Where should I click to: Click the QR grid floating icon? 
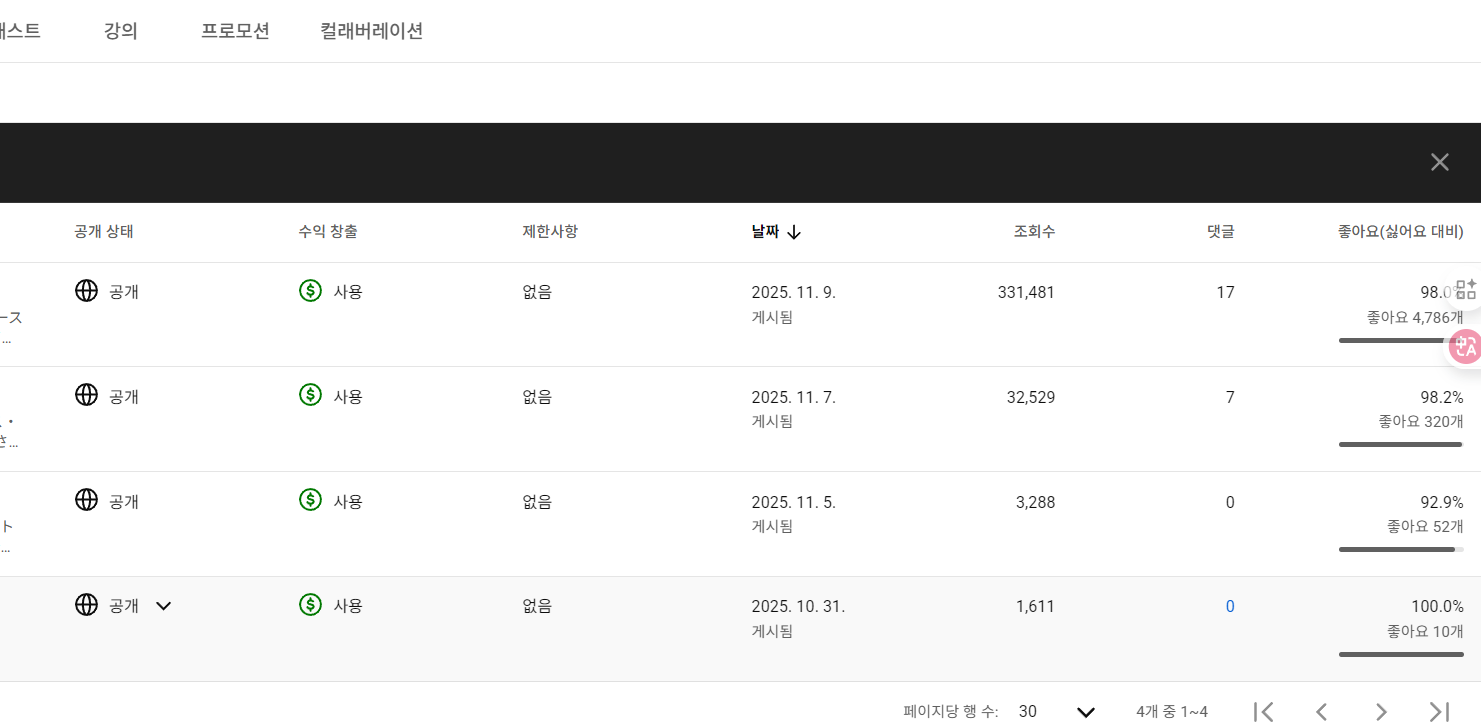point(1466,290)
